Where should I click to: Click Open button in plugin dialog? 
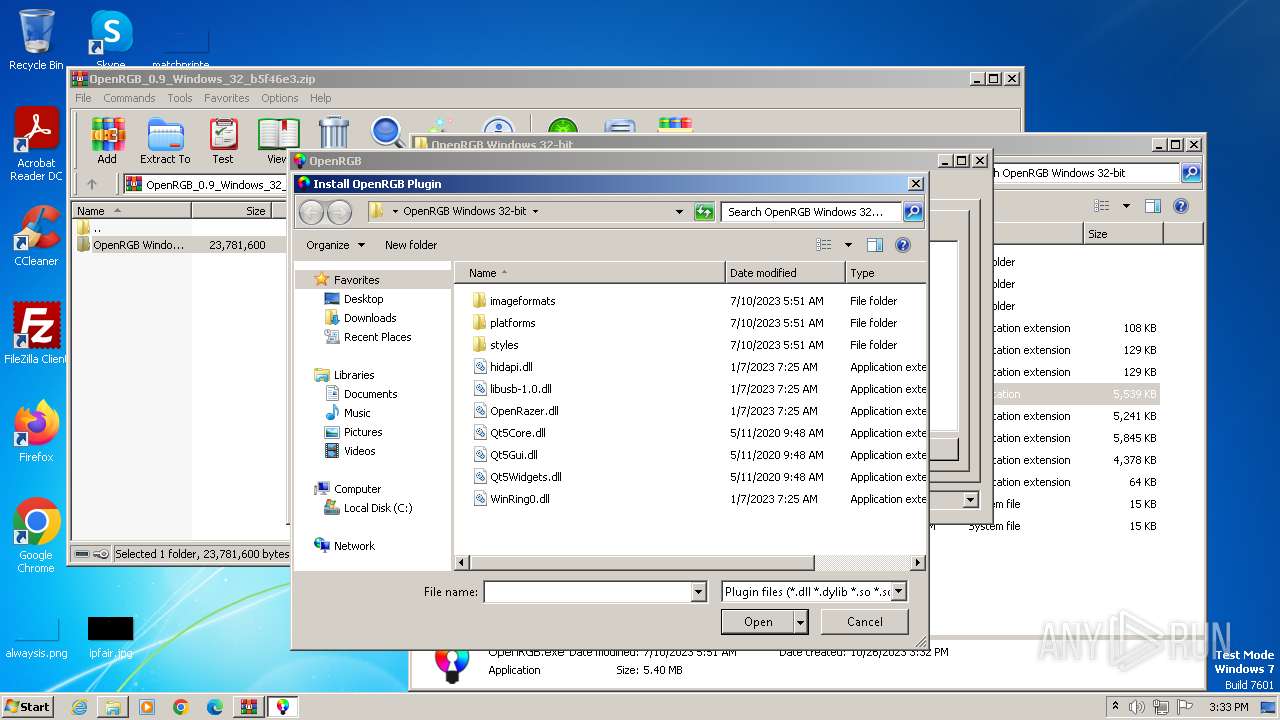tap(758, 622)
